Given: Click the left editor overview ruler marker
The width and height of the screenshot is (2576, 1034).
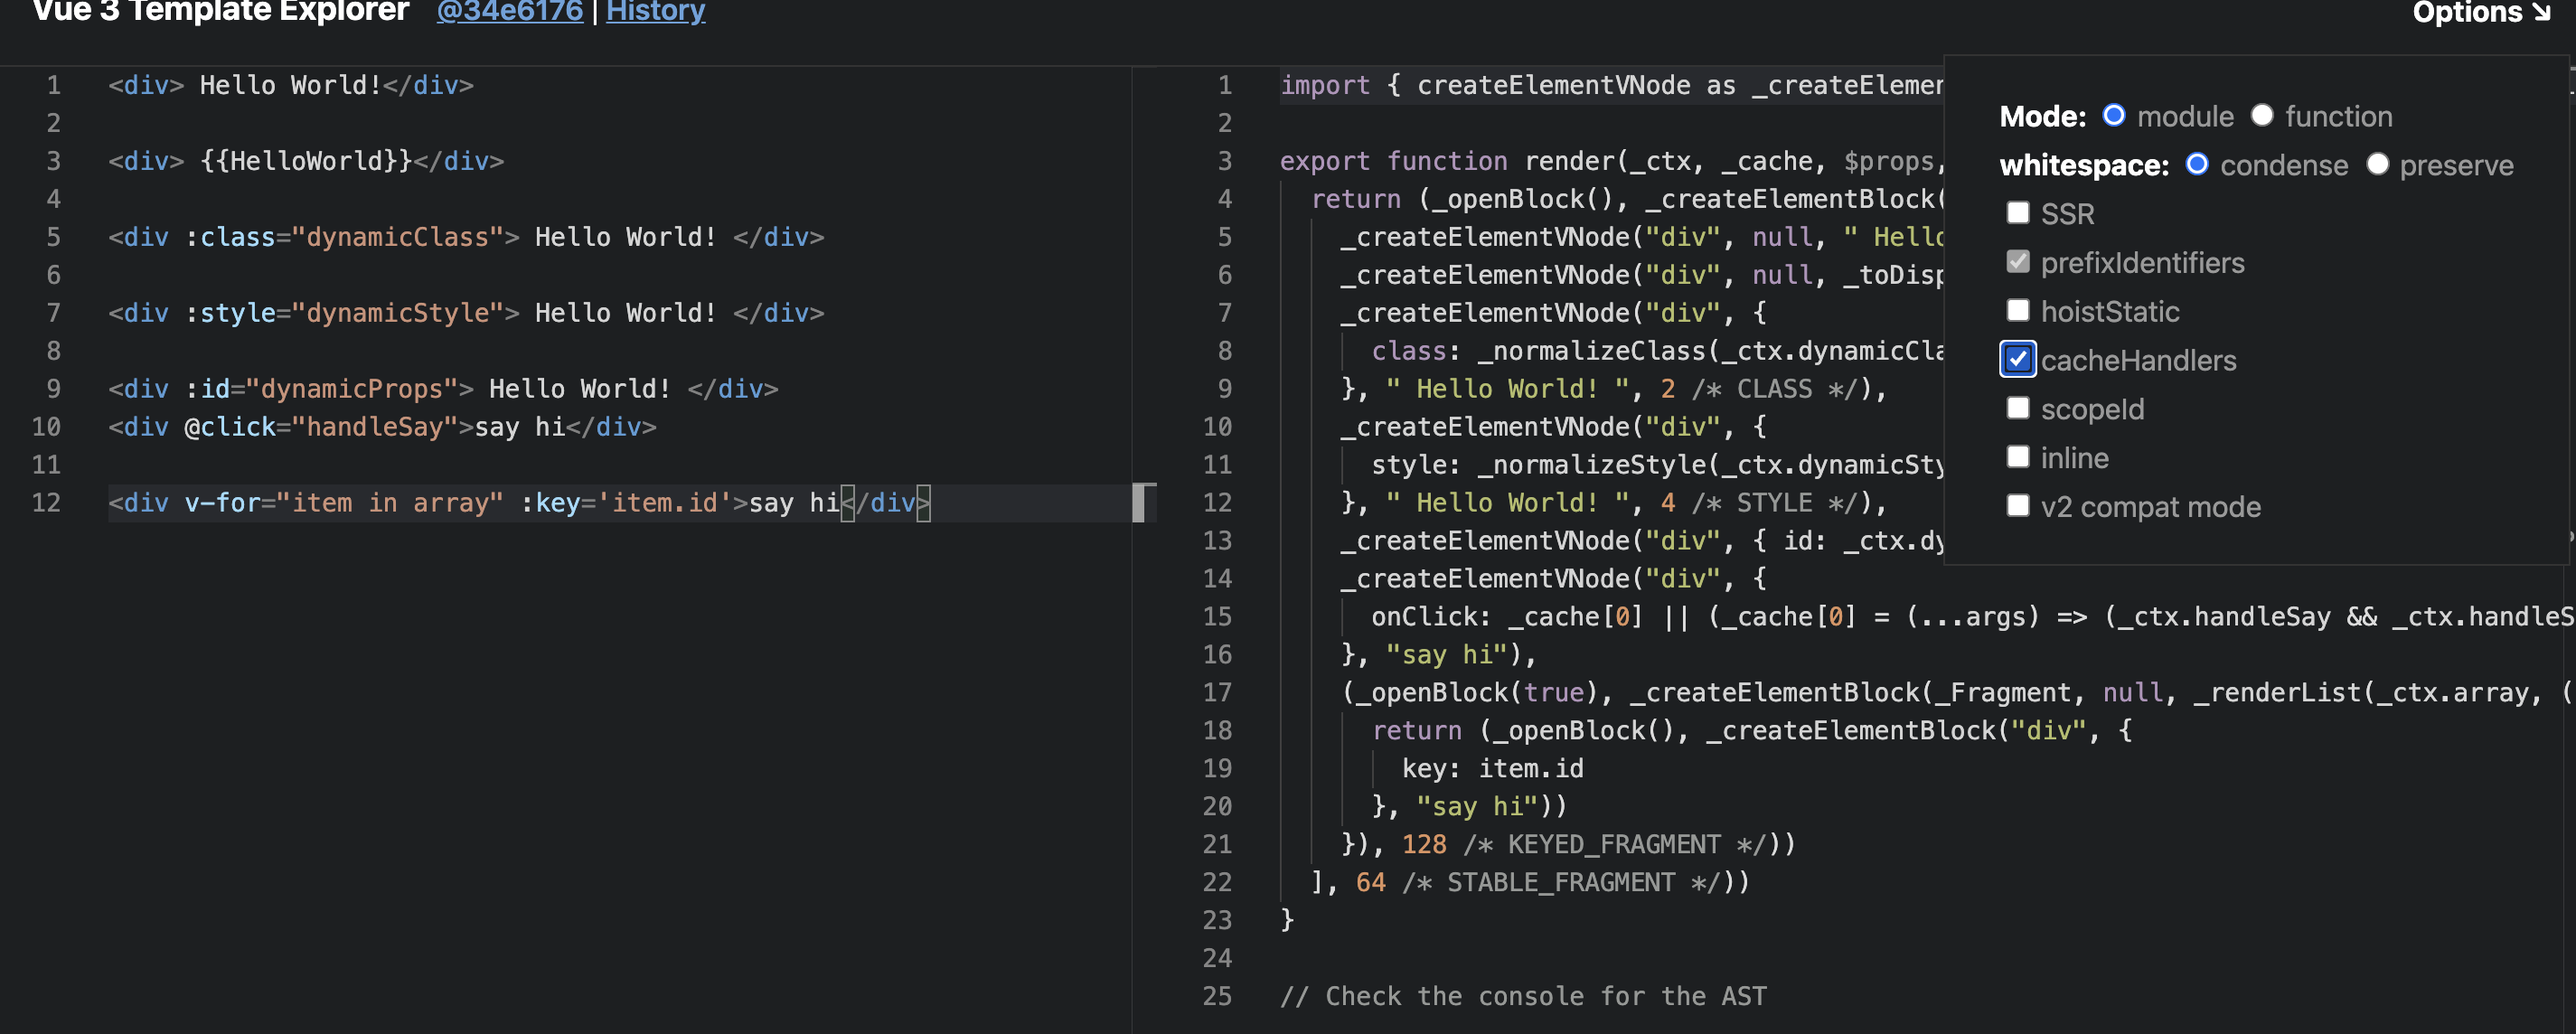Looking at the screenshot, I should [x=1139, y=503].
